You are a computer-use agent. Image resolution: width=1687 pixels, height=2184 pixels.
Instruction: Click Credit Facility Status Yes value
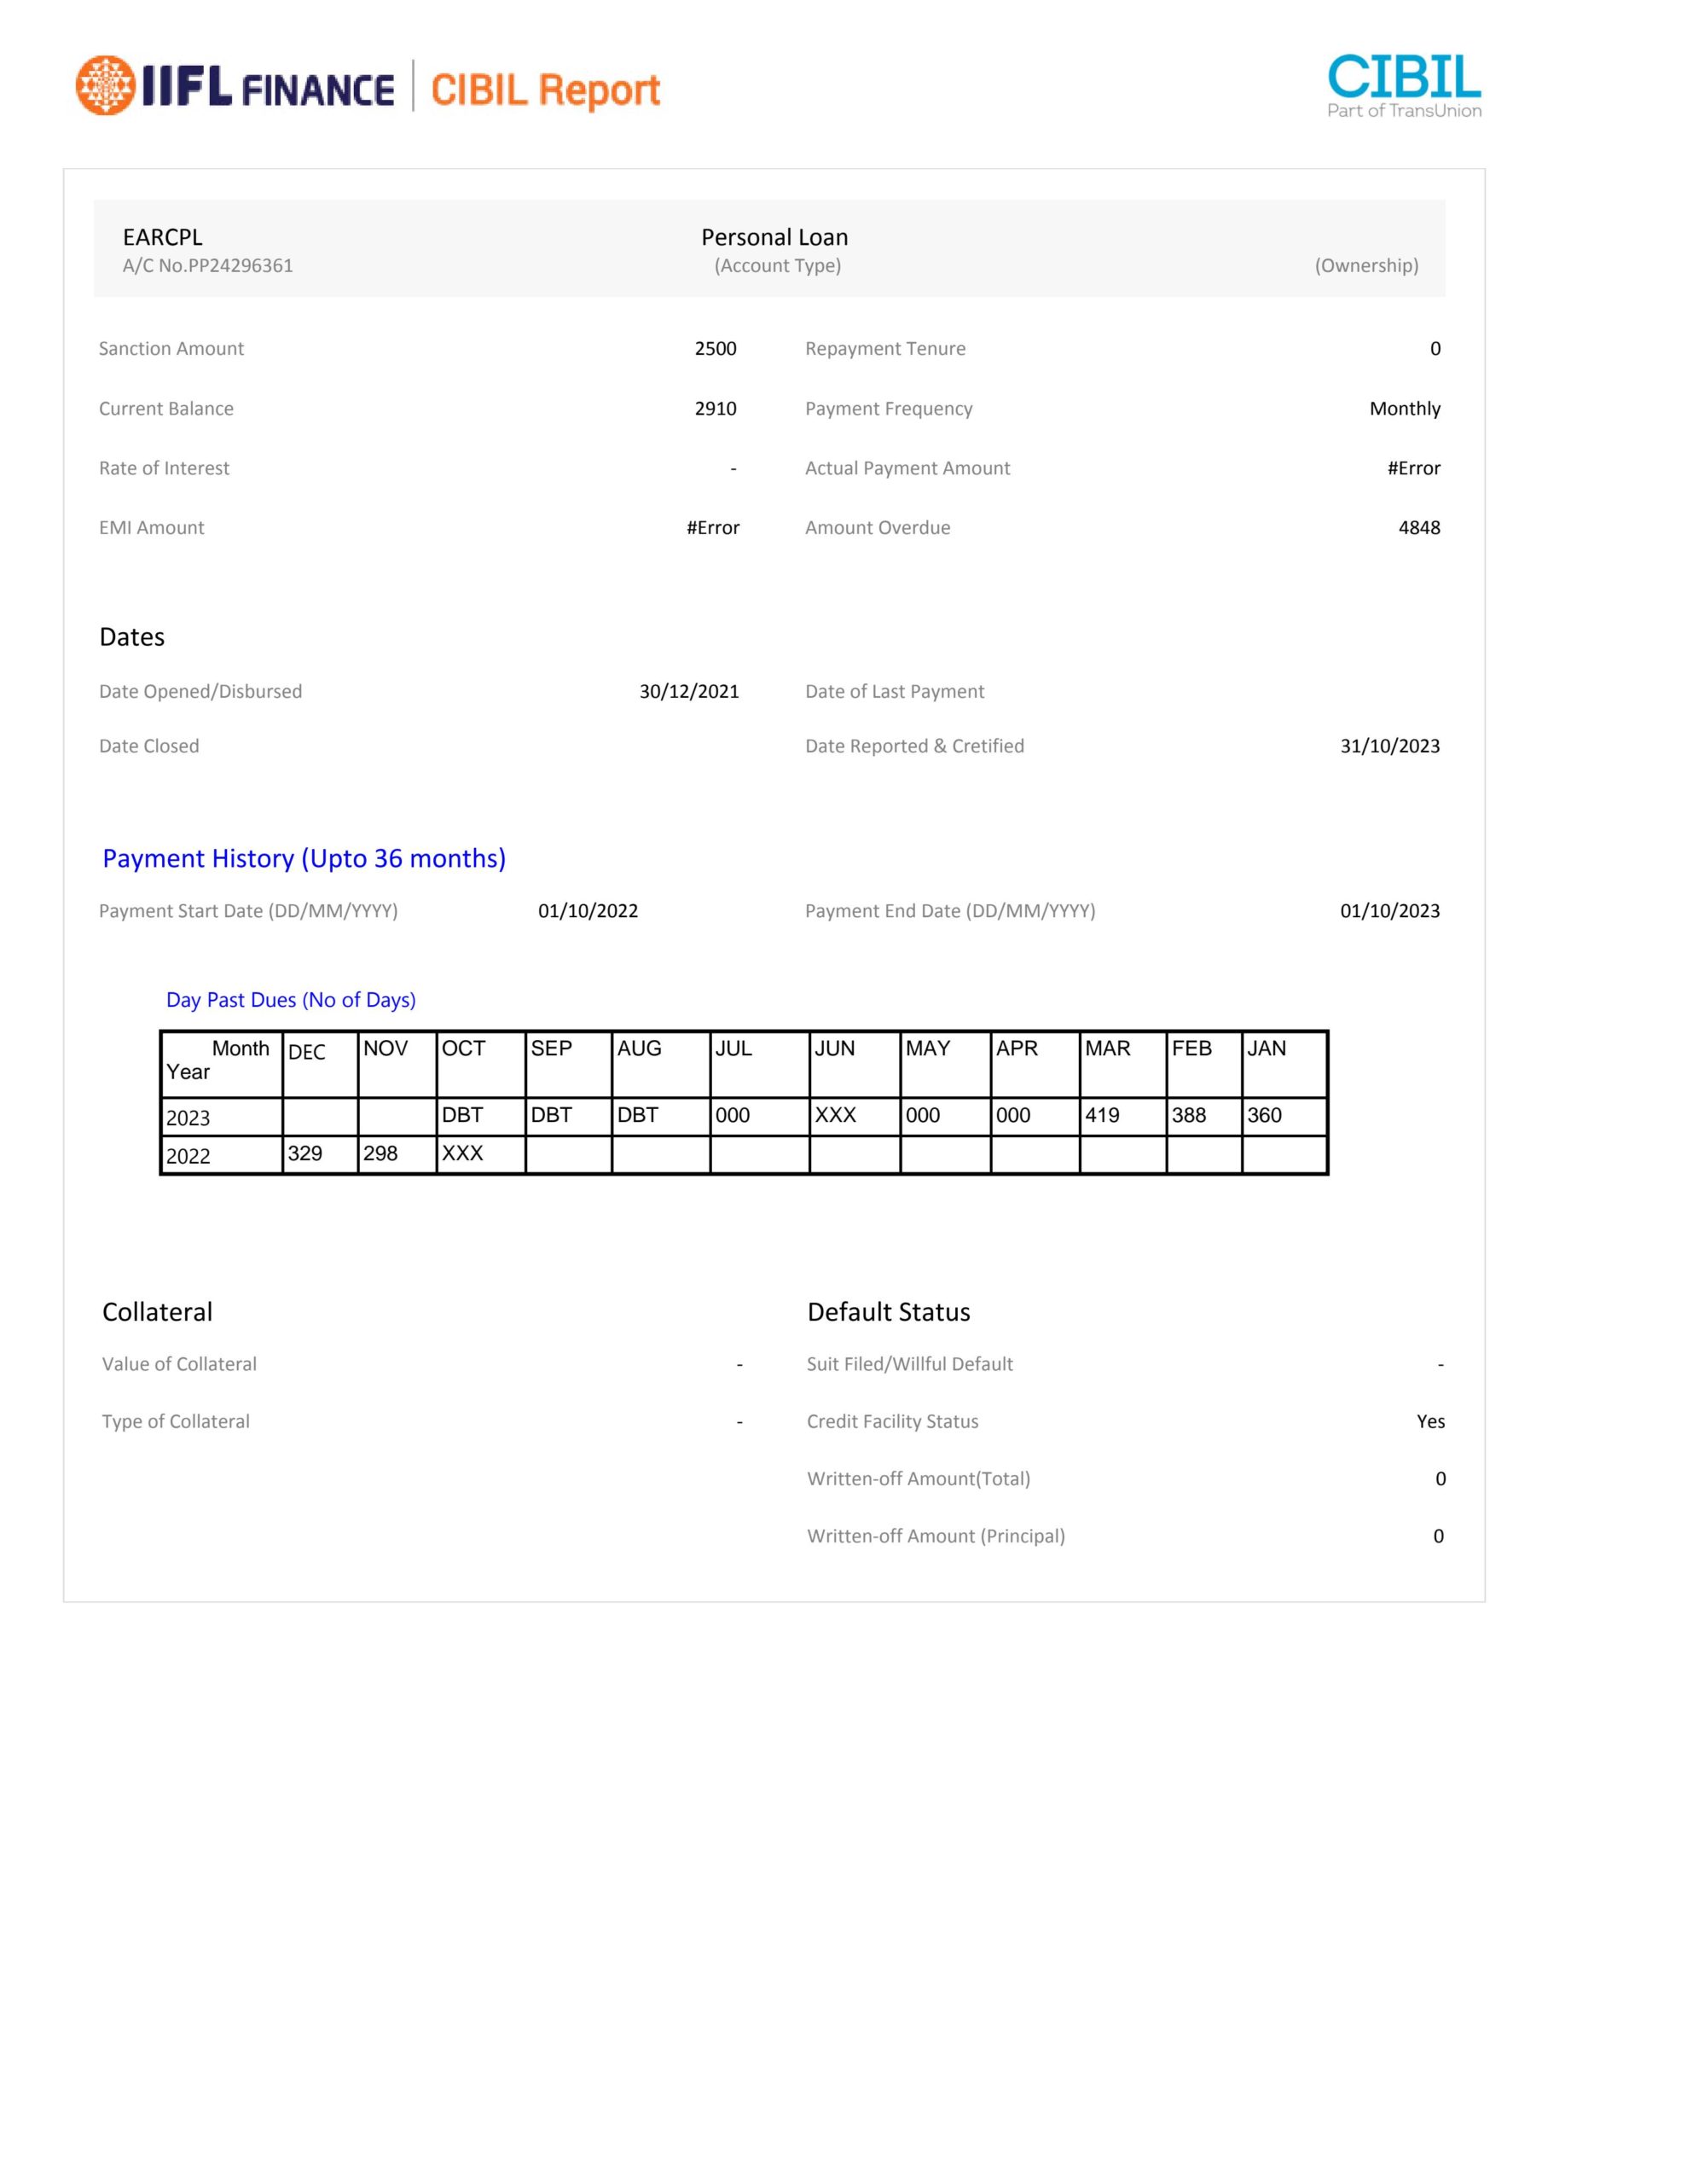tap(1430, 1421)
